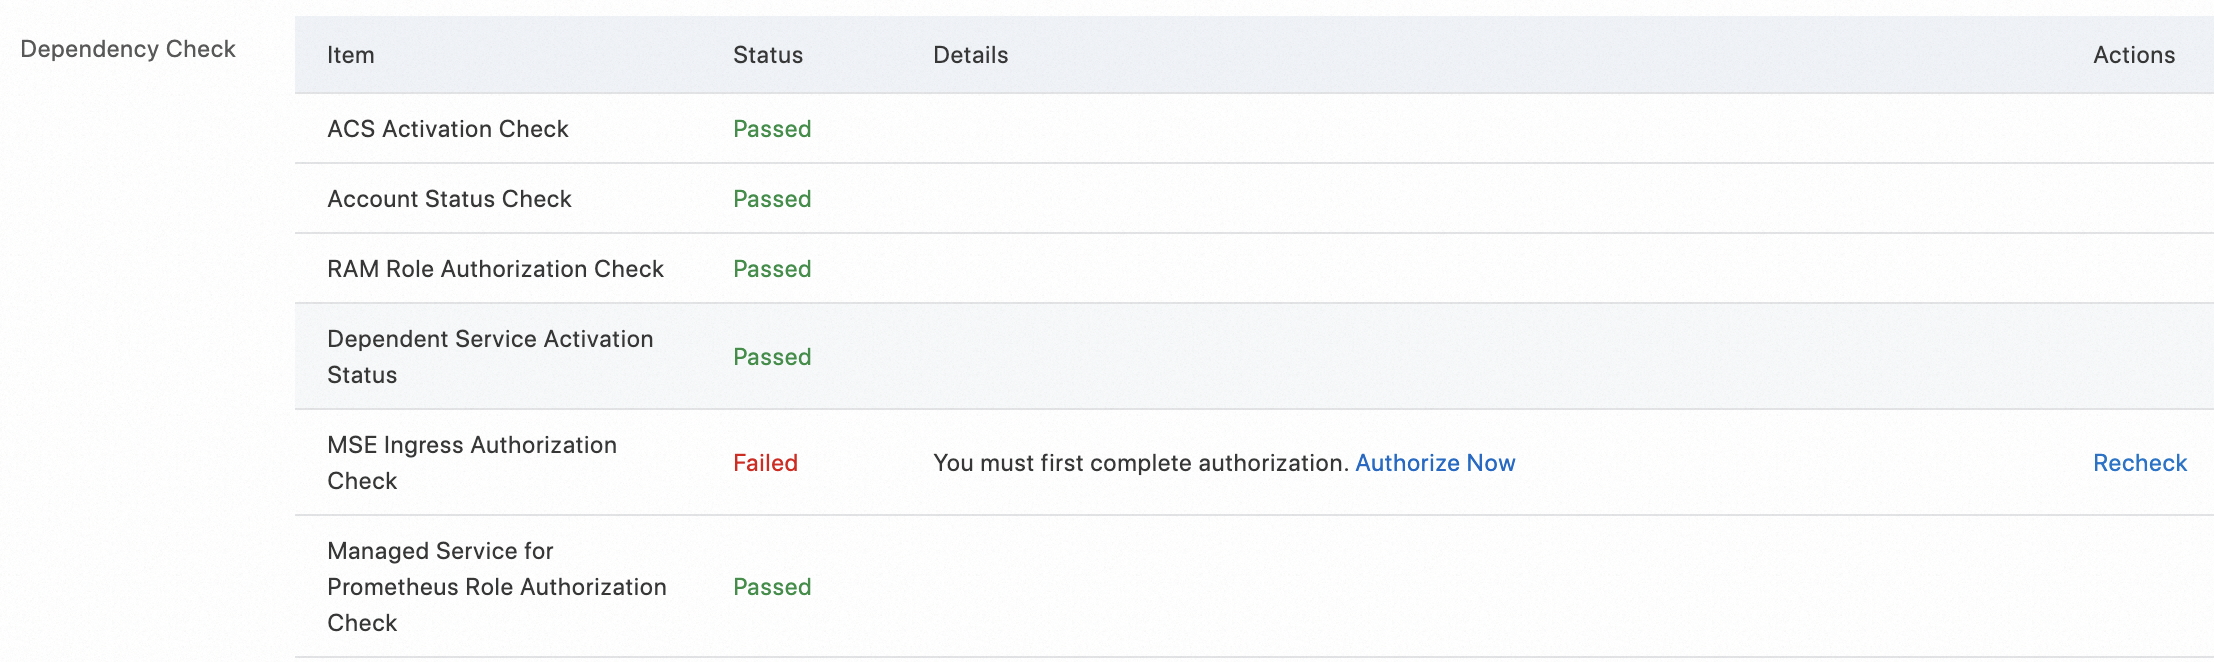Click the Details column header

click(x=970, y=55)
